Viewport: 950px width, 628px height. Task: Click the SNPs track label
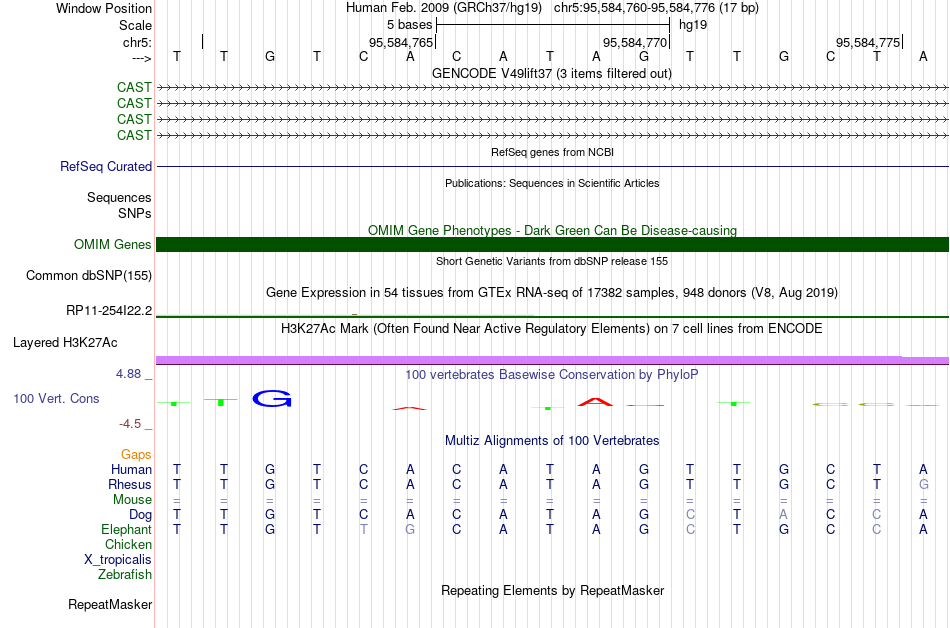[x=135, y=213]
